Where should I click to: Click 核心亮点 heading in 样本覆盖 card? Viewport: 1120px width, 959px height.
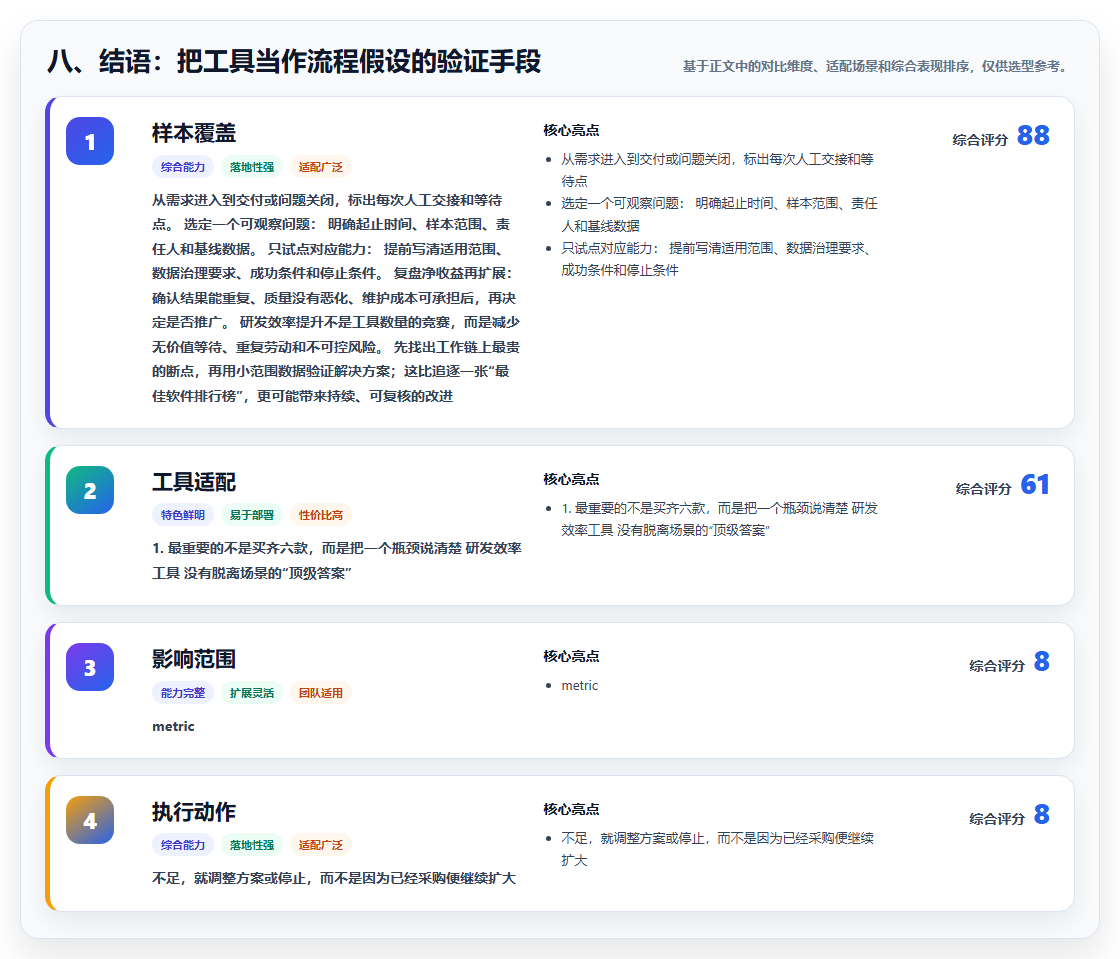click(x=571, y=131)
